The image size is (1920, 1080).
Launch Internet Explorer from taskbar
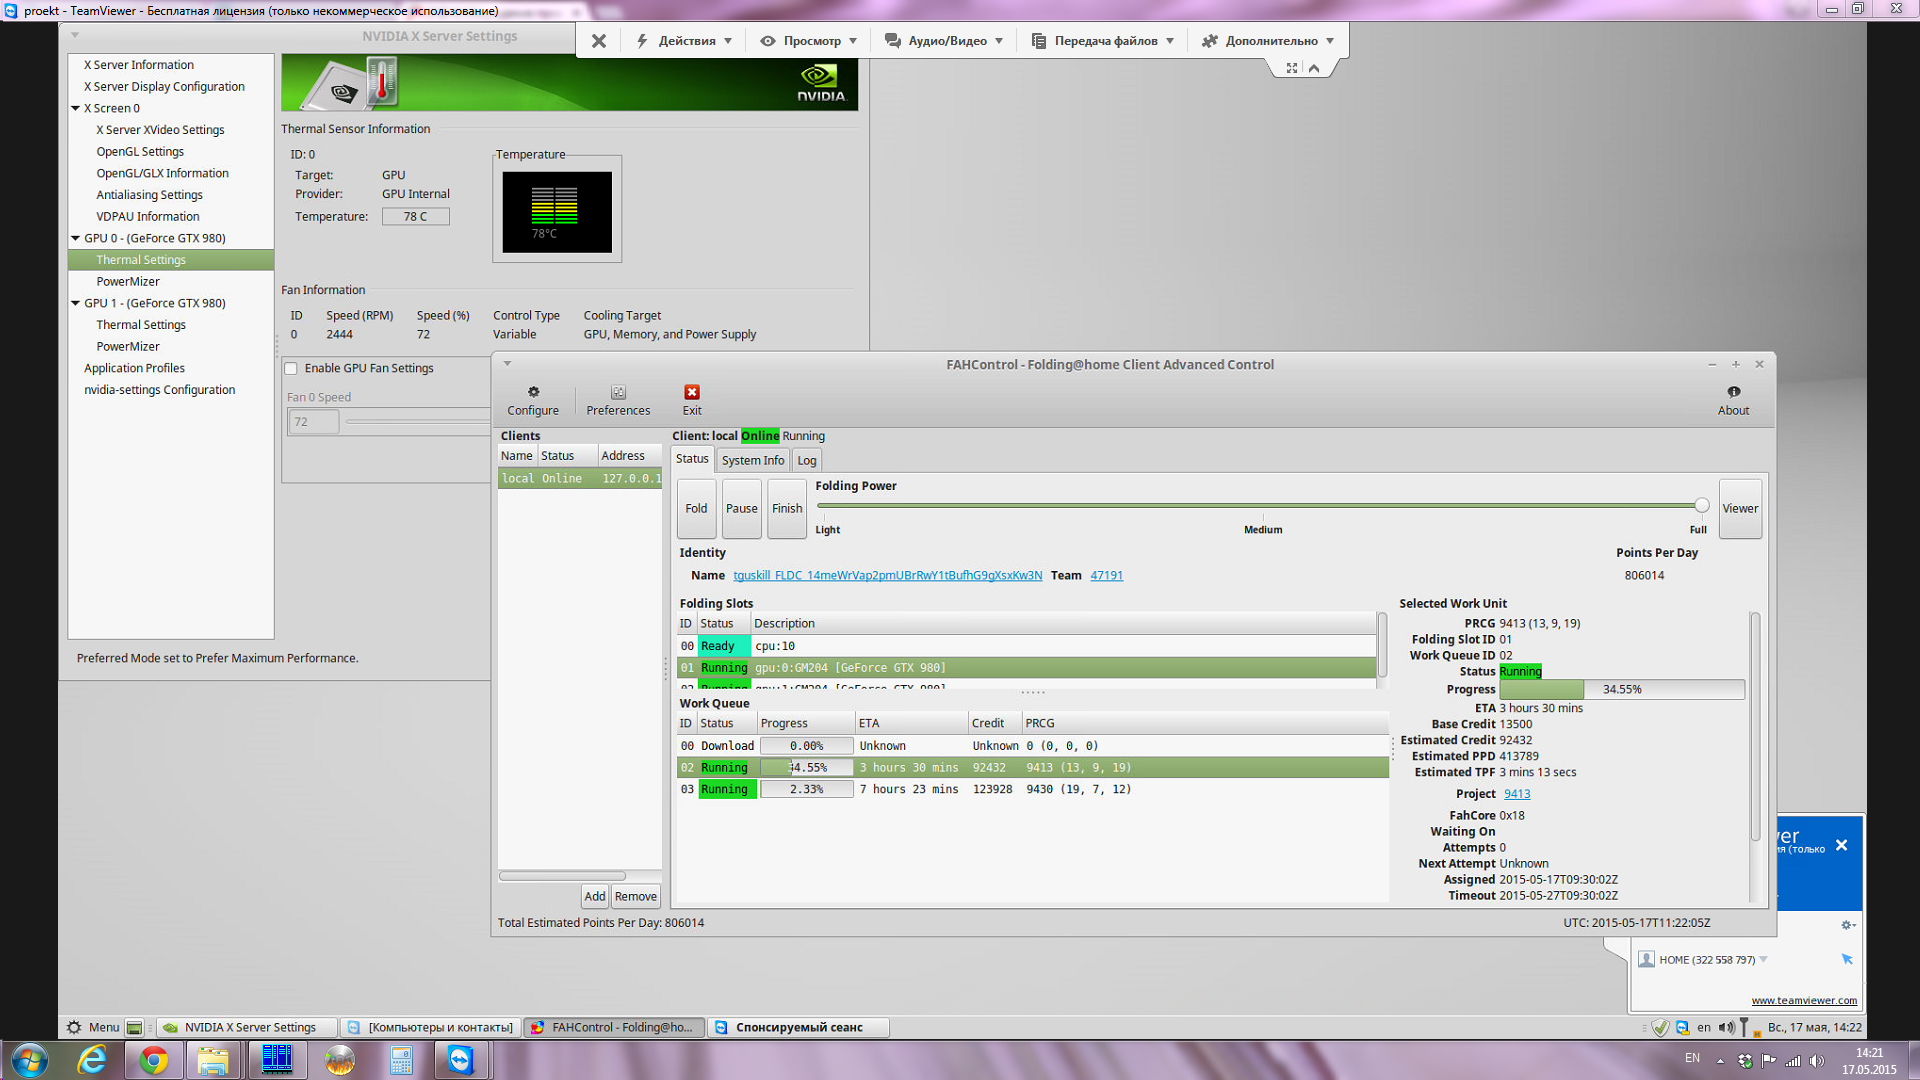[x=92, y=1060]
